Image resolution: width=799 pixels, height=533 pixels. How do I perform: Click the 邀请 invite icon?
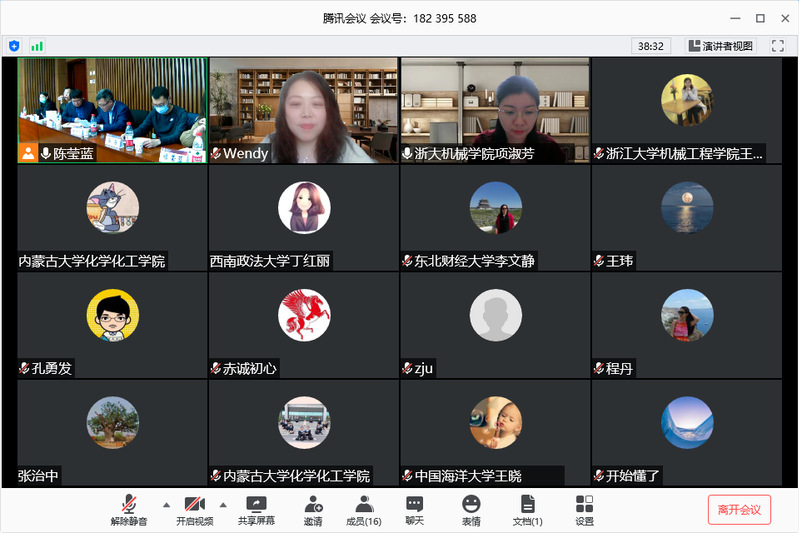click(313, 509)
